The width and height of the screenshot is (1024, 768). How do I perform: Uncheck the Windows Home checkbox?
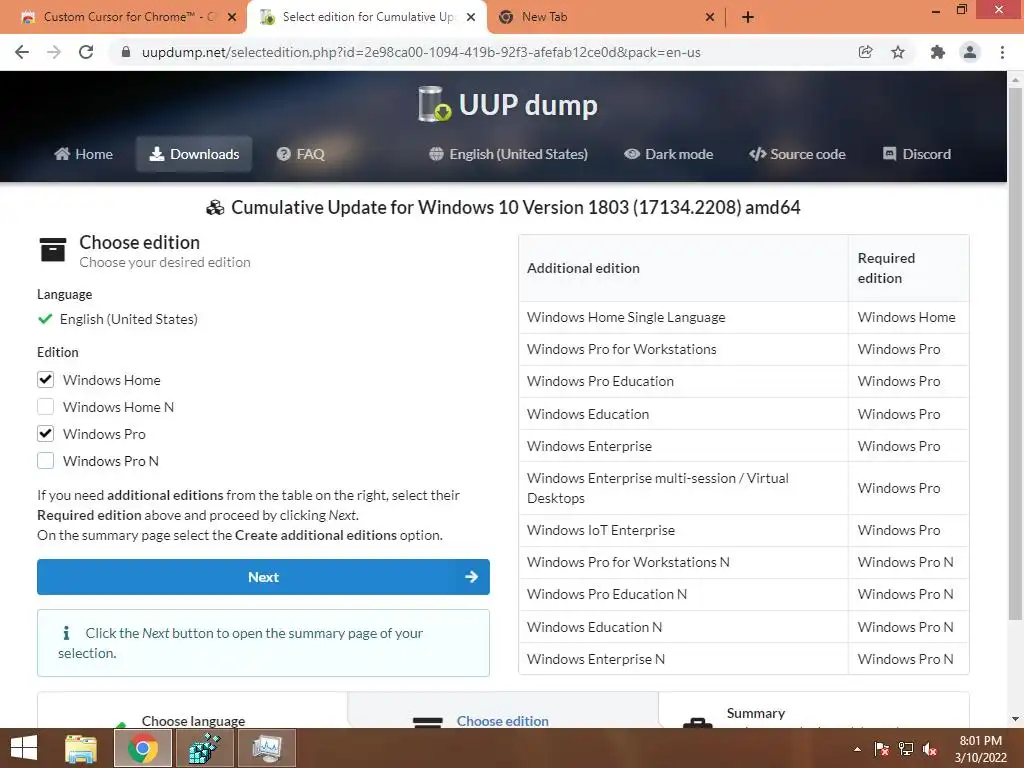46,379
